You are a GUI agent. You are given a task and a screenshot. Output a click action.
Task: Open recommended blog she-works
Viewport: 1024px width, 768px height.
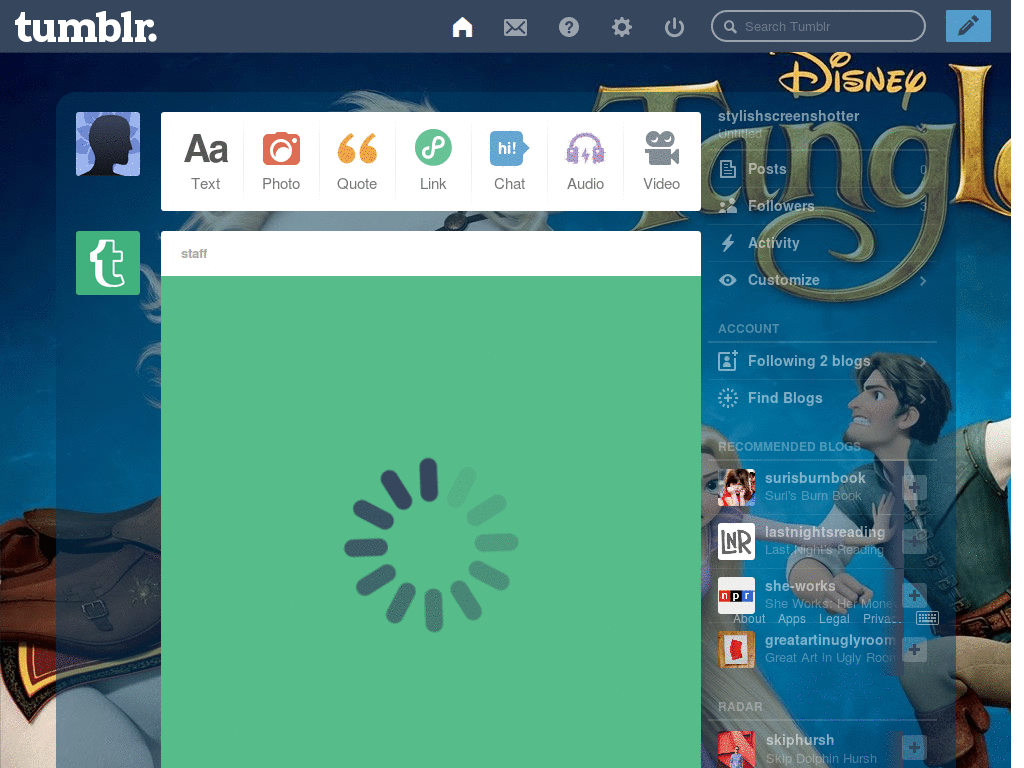(800, 586)
